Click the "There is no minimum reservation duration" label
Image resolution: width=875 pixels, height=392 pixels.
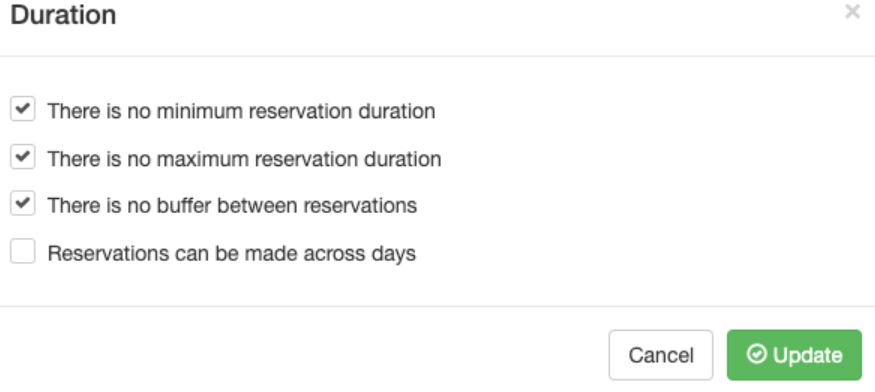pyautogui.click(x=241, y=111)
